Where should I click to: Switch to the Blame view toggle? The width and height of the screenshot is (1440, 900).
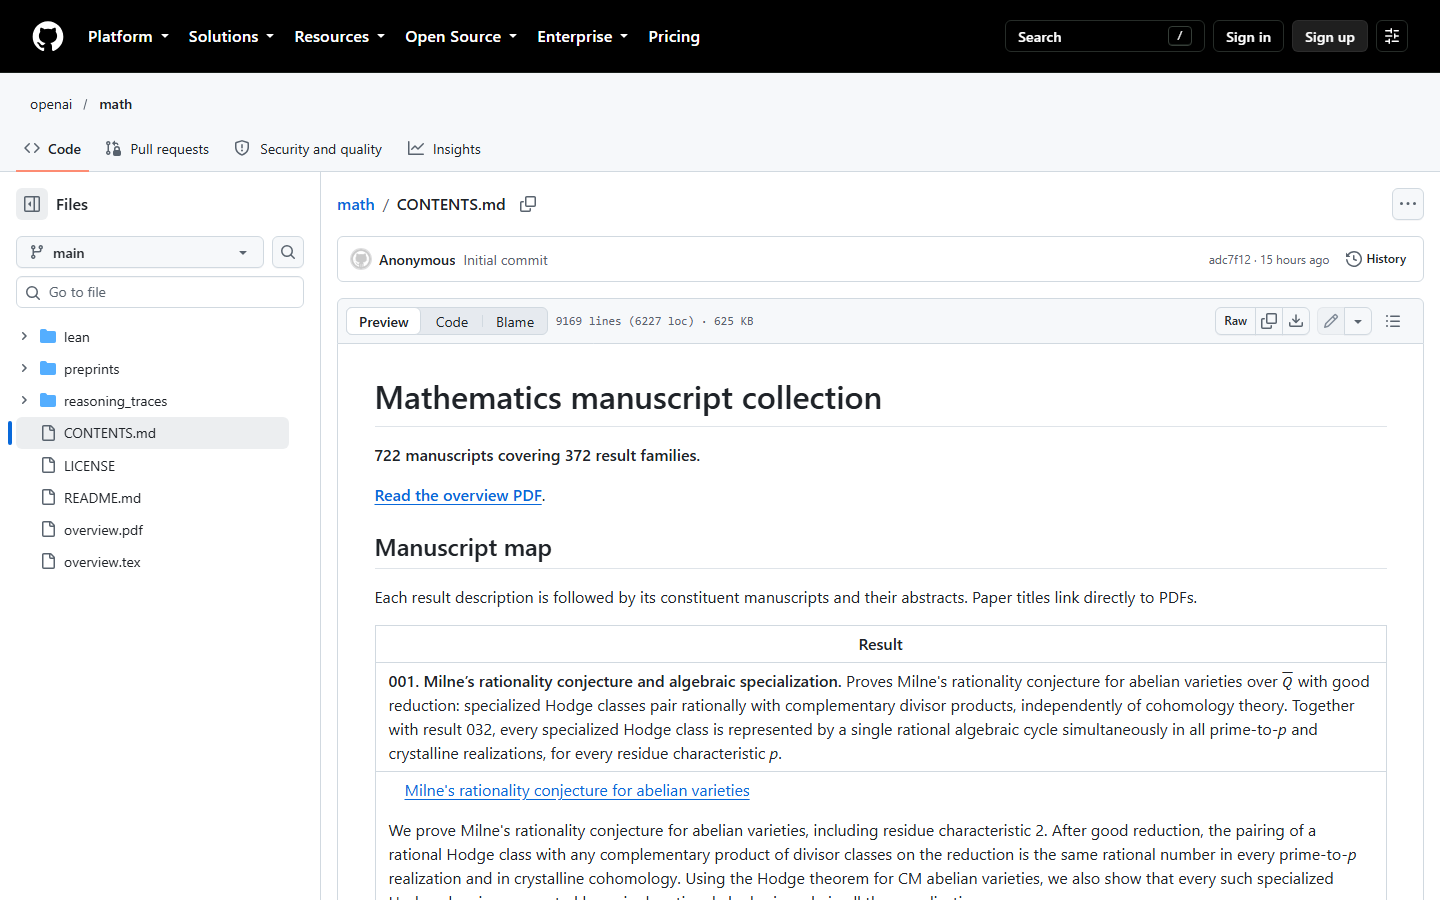point(515,322)
